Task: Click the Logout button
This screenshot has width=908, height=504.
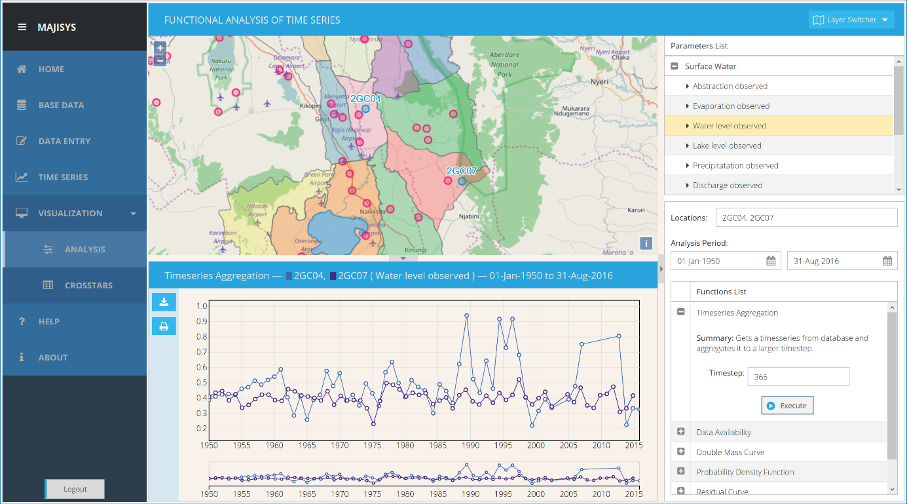Action: pyautogui.click(x=75, y=489)
